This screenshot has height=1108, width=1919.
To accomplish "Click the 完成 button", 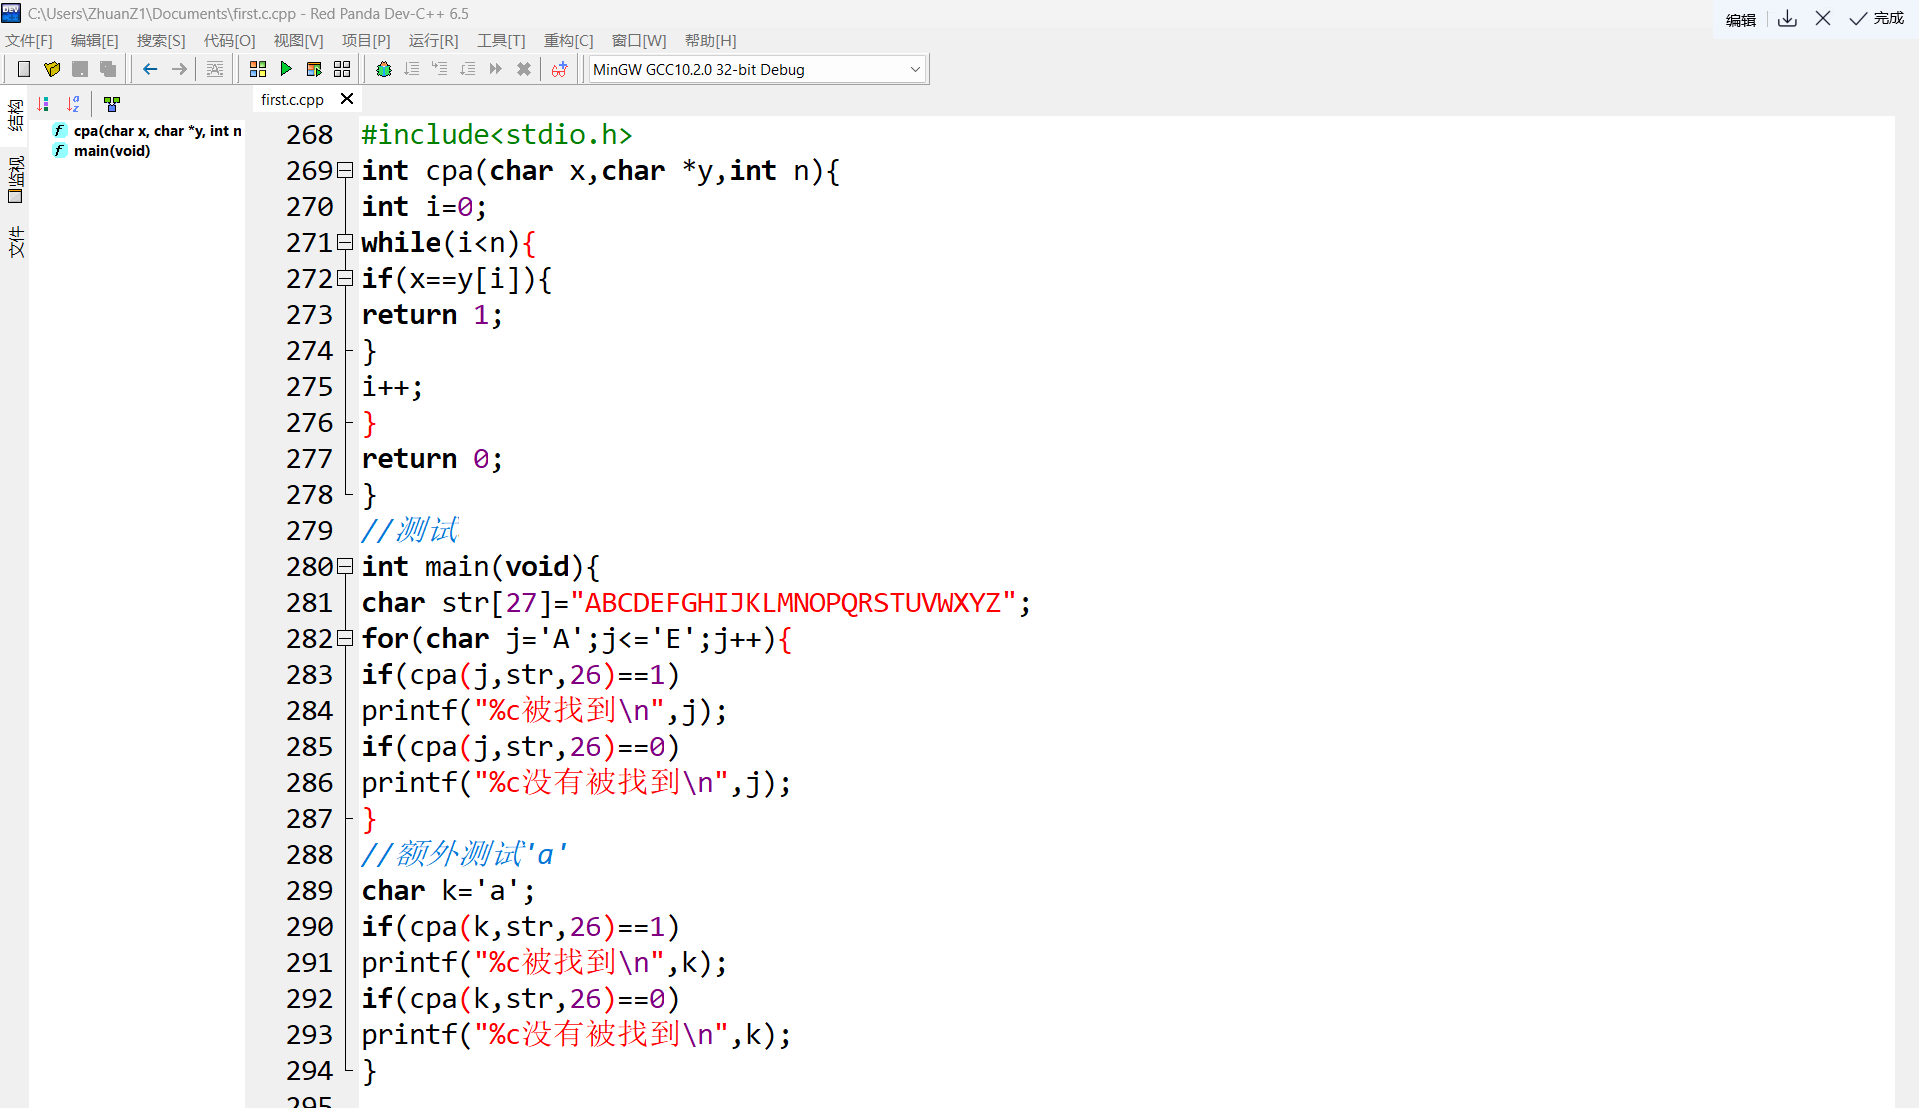I will [x=1877, y=18].
